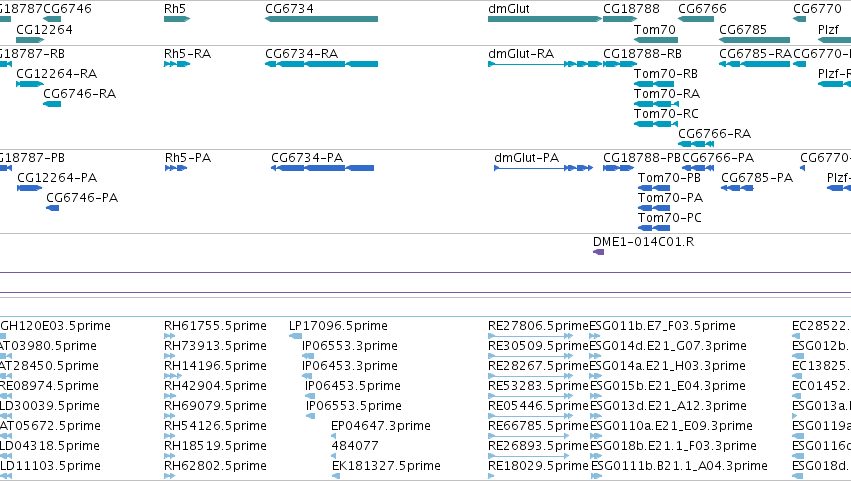Viewport: 851px width, 481px height.
Task: Open the ESG011b.E7_F03.5prime EST label
Action: [x=662, y=326]
